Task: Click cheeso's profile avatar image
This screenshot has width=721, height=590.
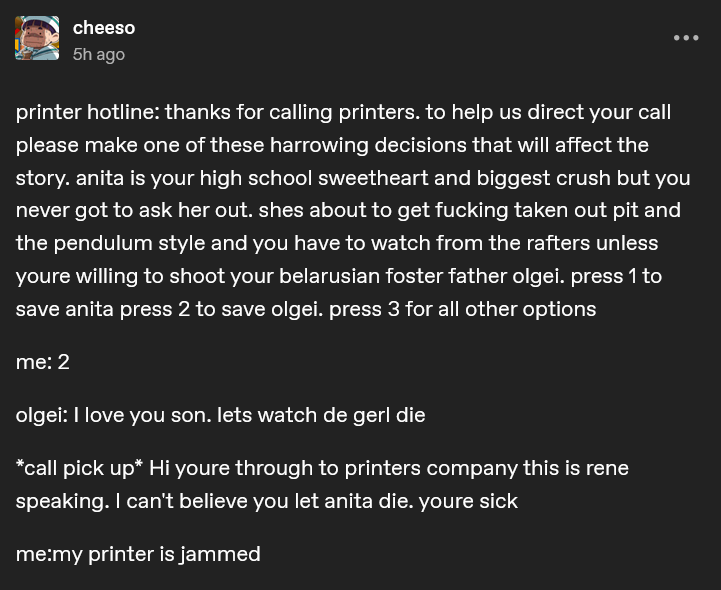Action: tap(37, 38)
